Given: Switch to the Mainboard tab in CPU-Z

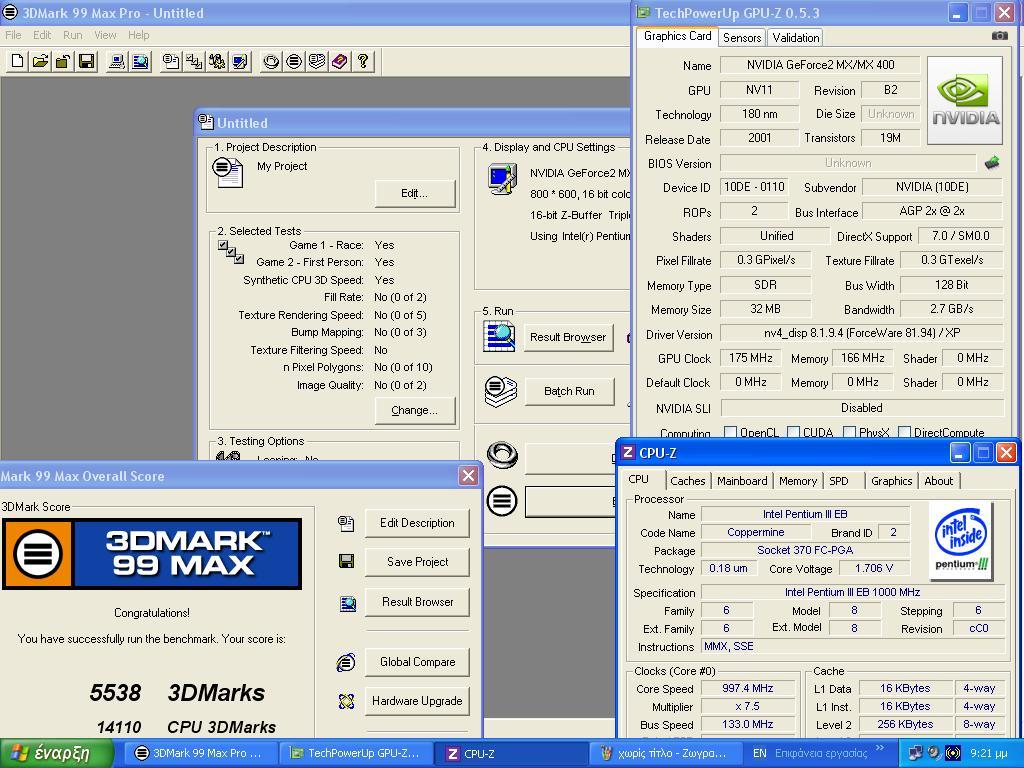Looking at the screenshot, I should click(742, 481).
